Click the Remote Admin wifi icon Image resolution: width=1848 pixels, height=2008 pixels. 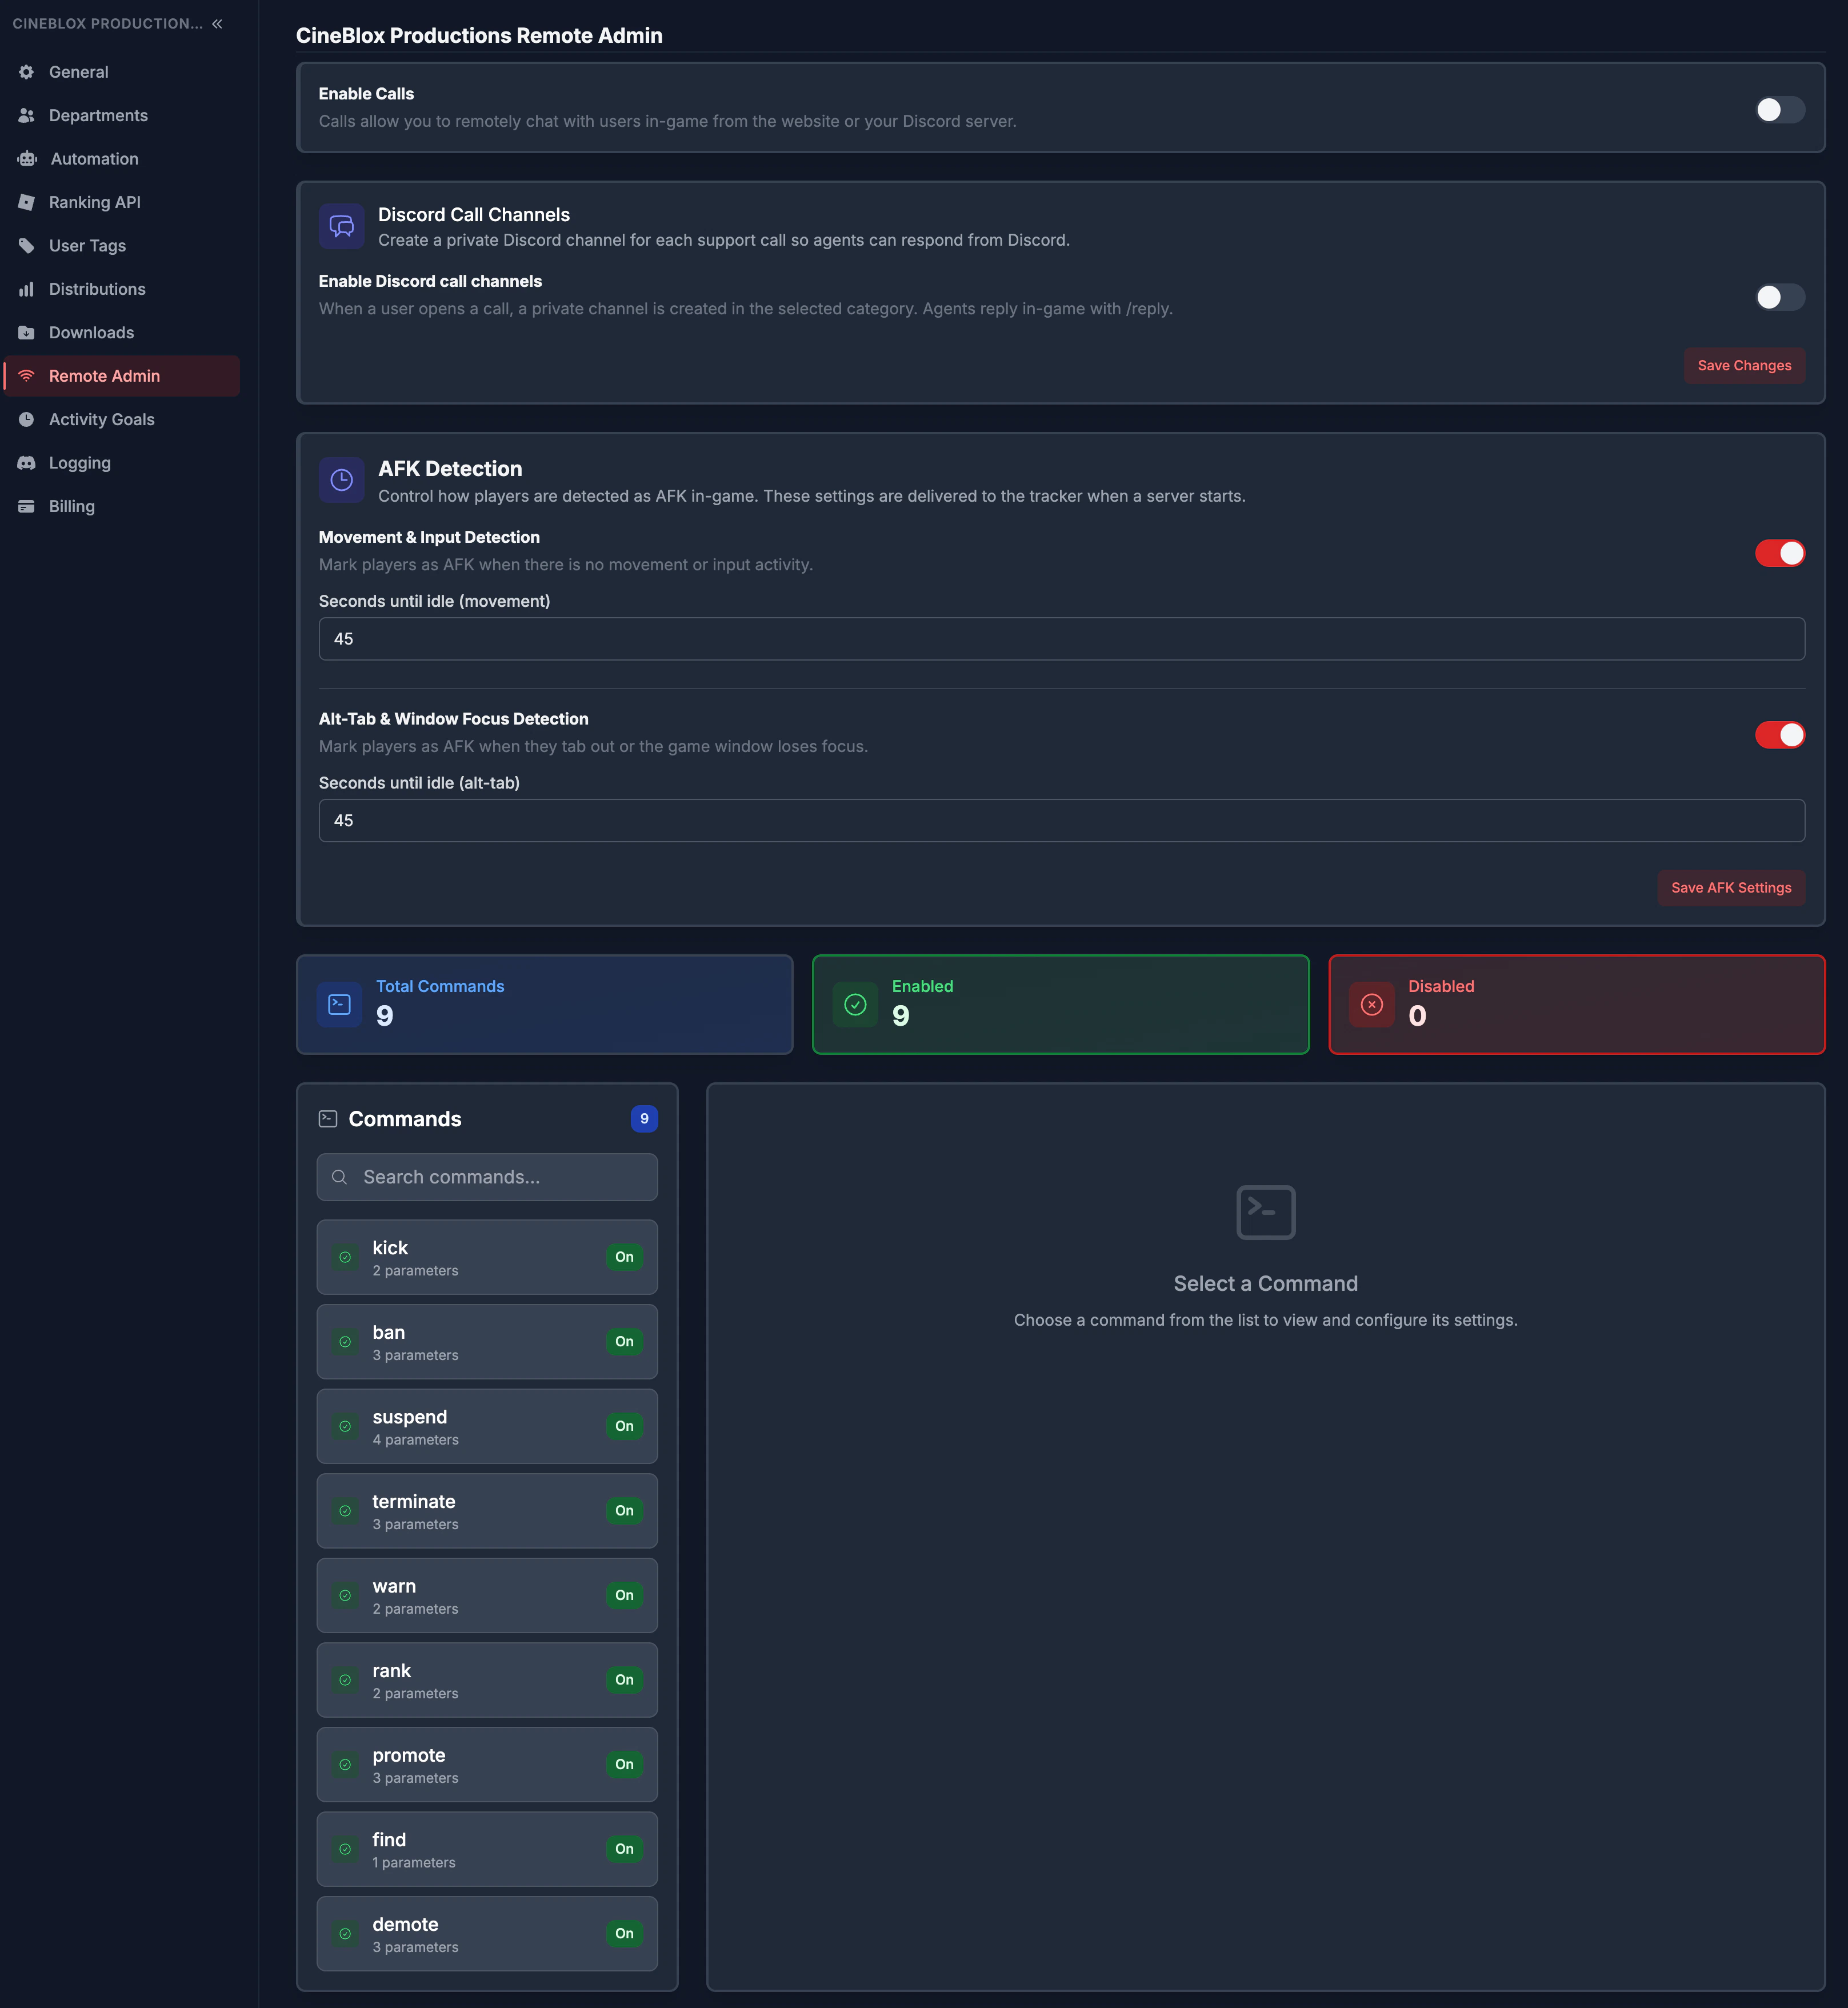(27, 376)
